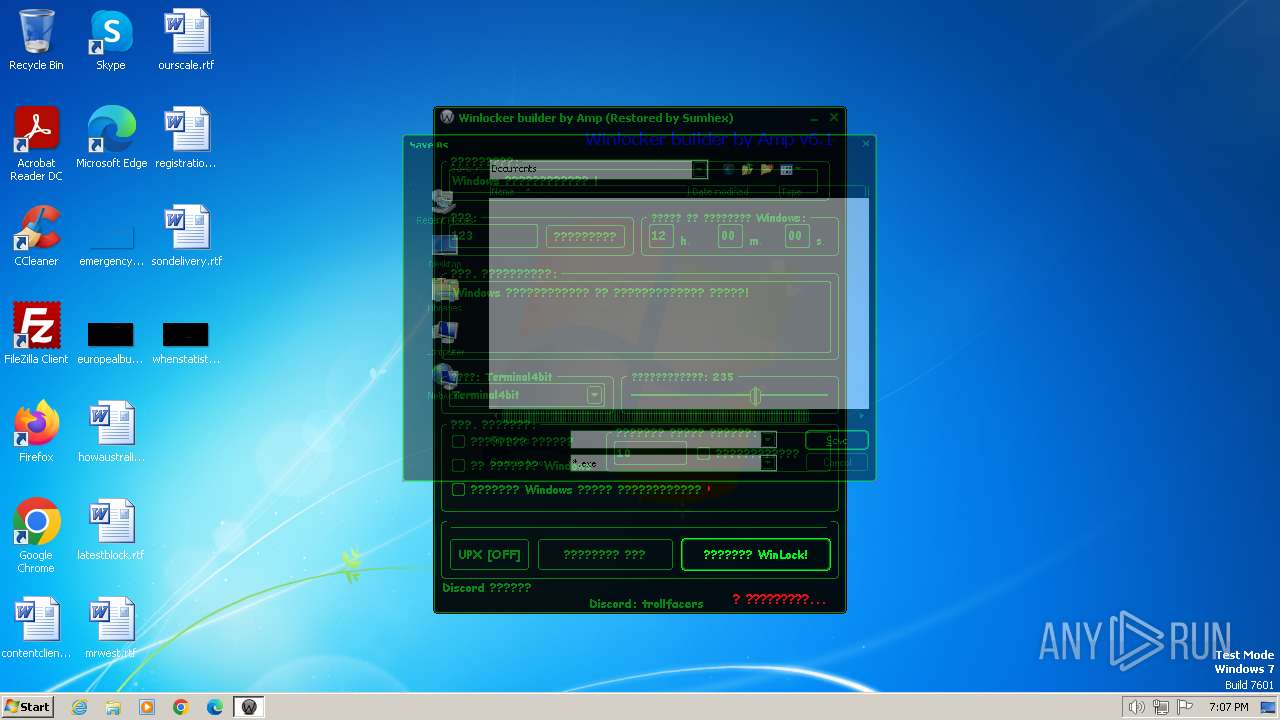Click the Winlocker builder taskbar button

coord(249,707)
